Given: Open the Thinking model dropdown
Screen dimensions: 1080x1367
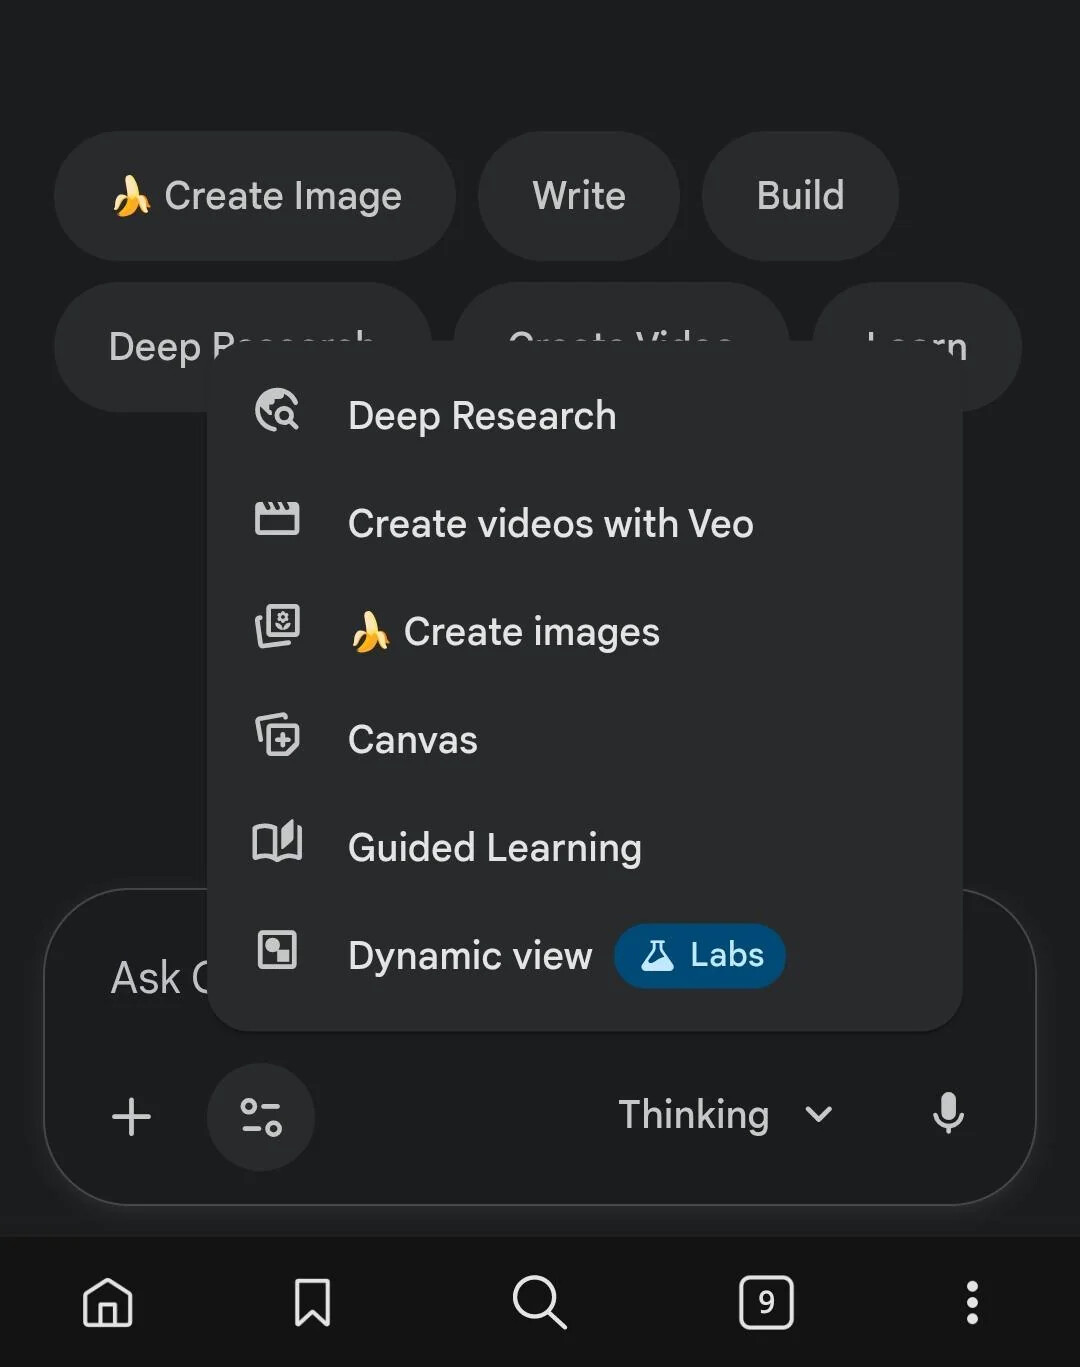Looking at the screenshot, I should pyautogui.click(x=694, y=1114).
